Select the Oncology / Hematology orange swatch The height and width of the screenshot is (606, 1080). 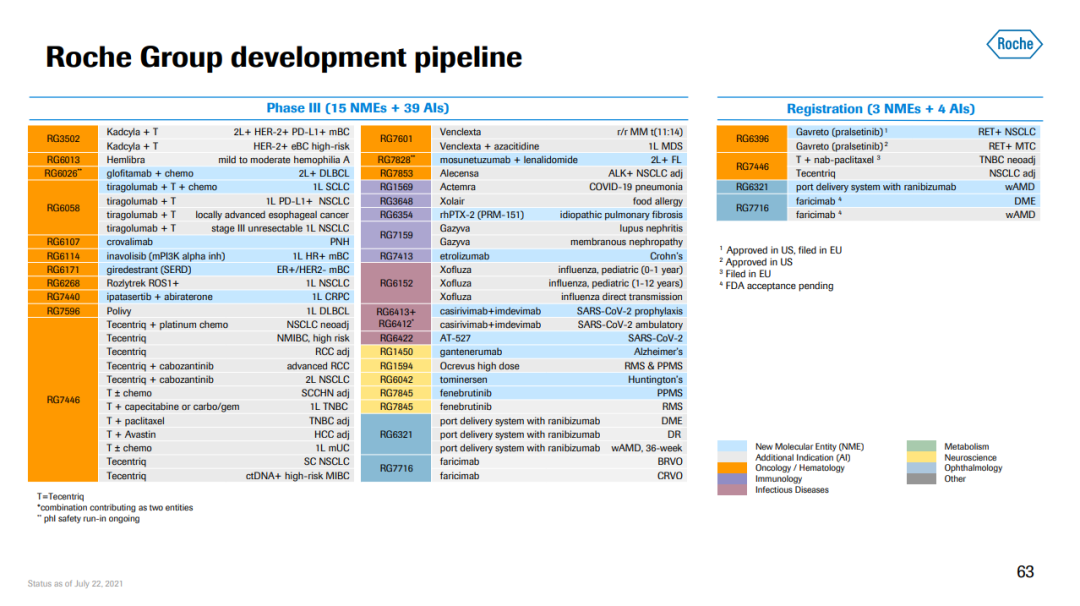731,468
